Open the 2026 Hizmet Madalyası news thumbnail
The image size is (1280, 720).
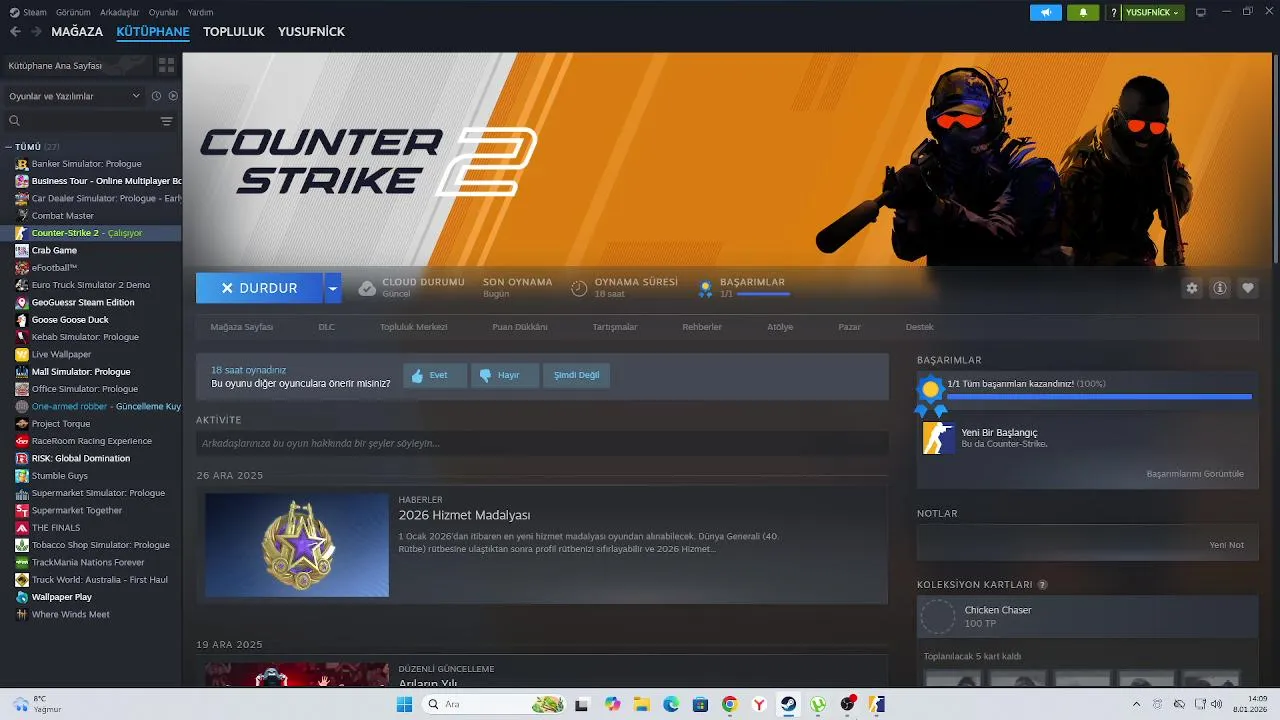click(x=297, y=545)
